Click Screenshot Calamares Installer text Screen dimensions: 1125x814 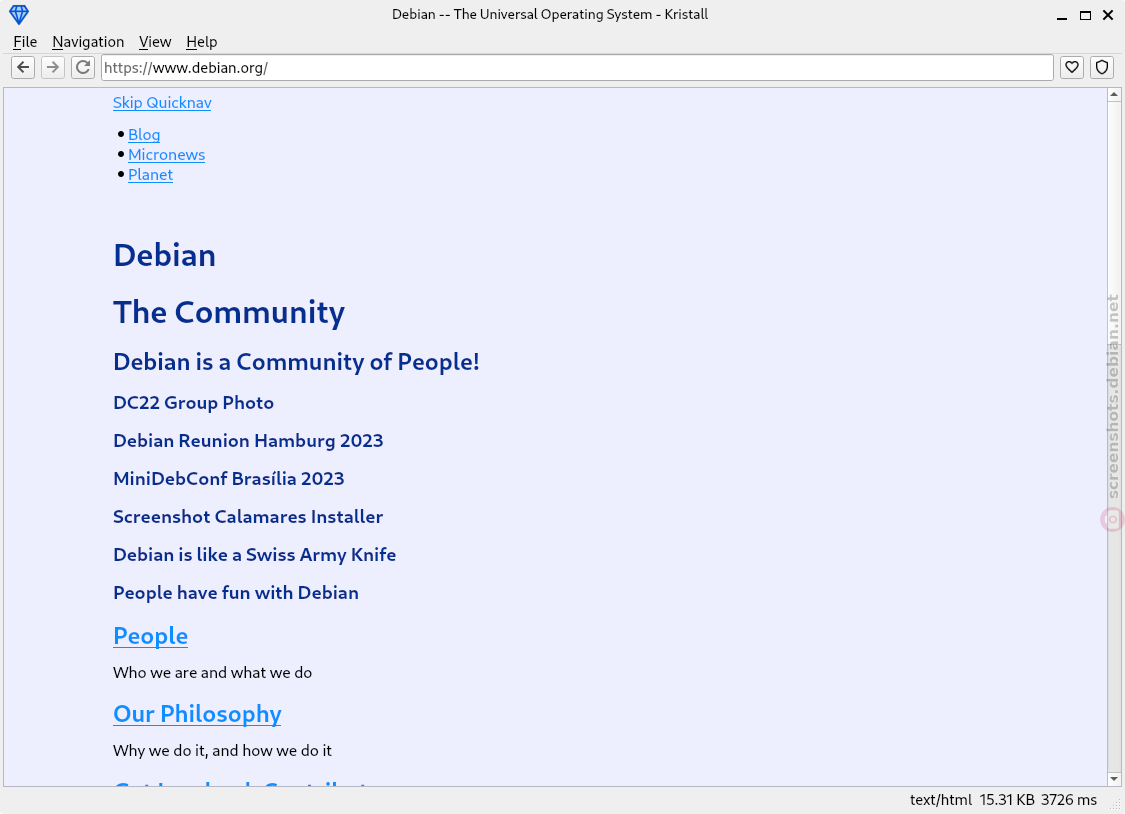pos(248,517)
